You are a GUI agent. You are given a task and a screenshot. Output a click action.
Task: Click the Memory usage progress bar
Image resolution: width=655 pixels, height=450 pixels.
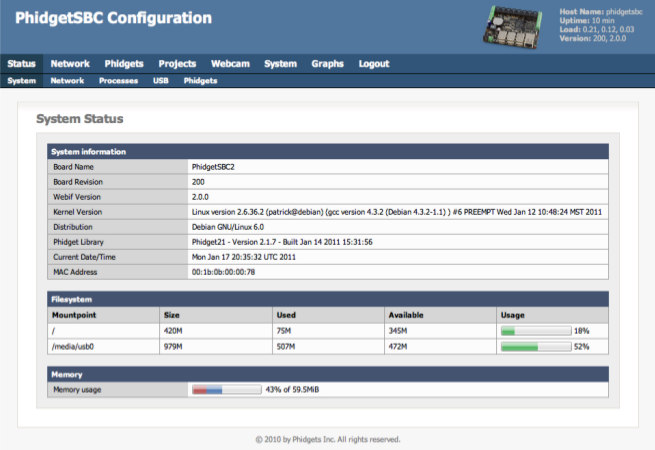tap(227, 390)
